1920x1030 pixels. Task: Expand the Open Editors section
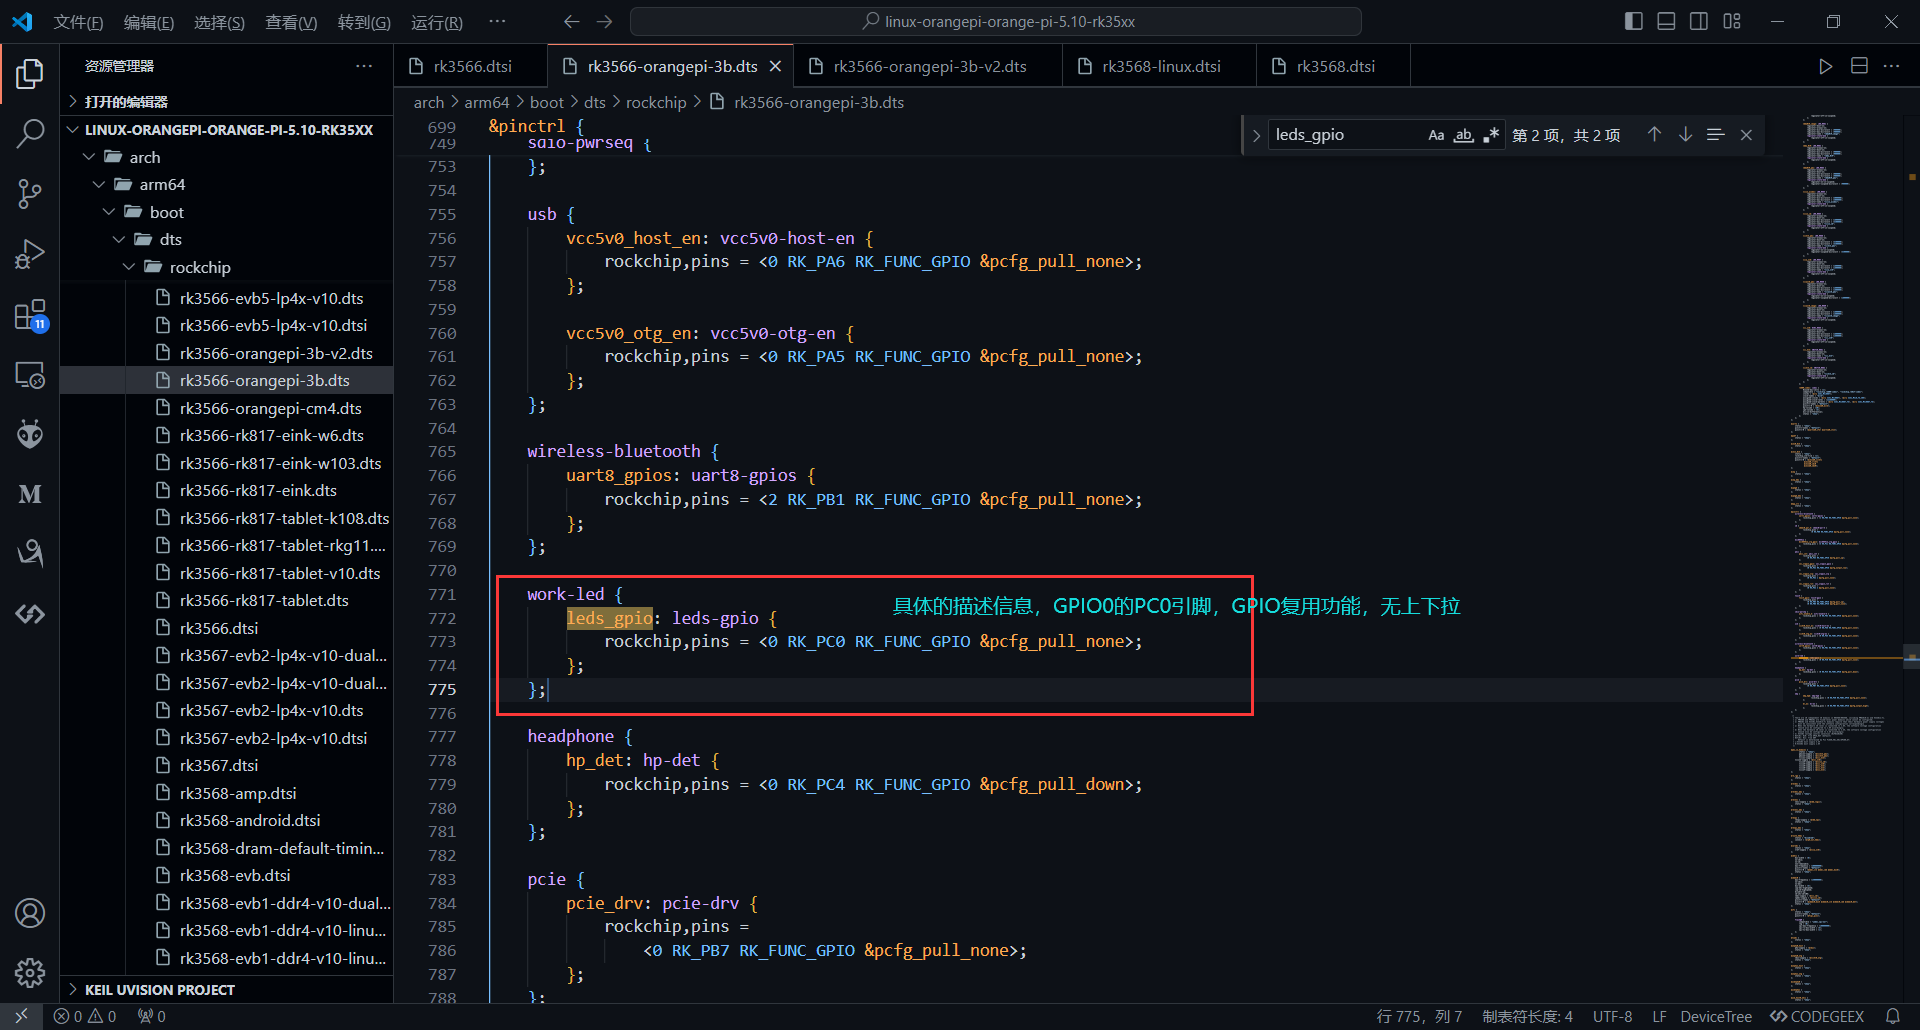[x=226, y=101]
